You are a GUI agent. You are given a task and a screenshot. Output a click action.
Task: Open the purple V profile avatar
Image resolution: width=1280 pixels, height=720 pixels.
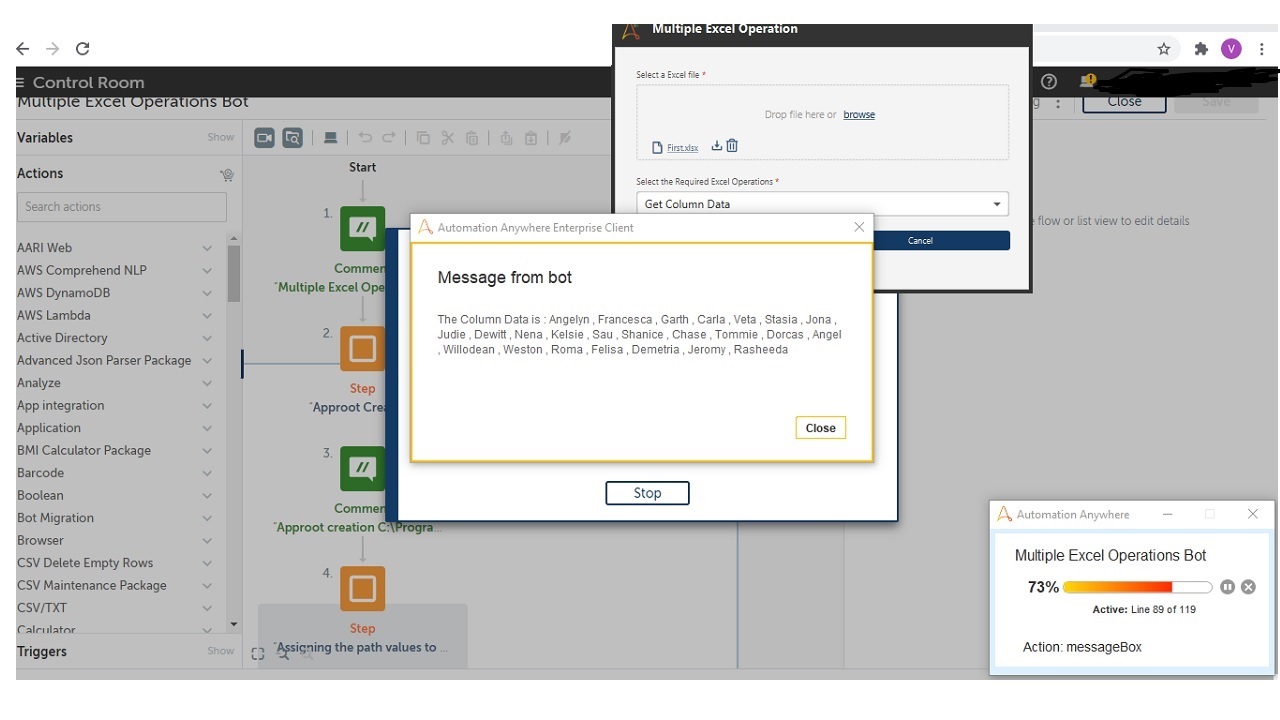1231,48
